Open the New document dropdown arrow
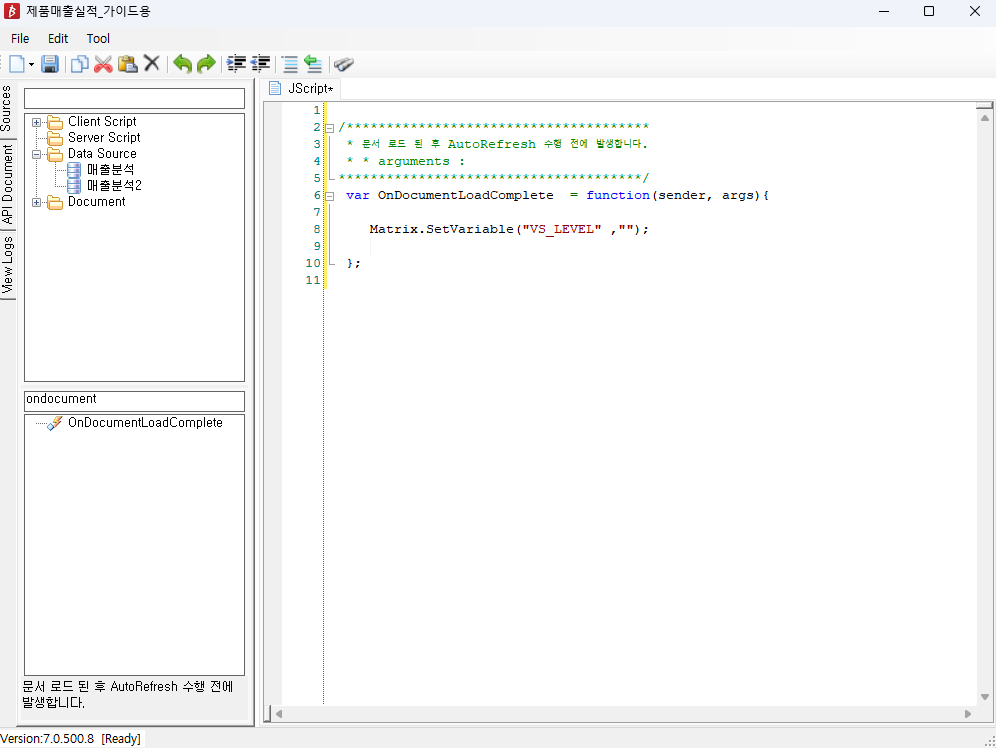Image resolution: width=996 pixels, height=748 pixels. click(x=31, y=65)
